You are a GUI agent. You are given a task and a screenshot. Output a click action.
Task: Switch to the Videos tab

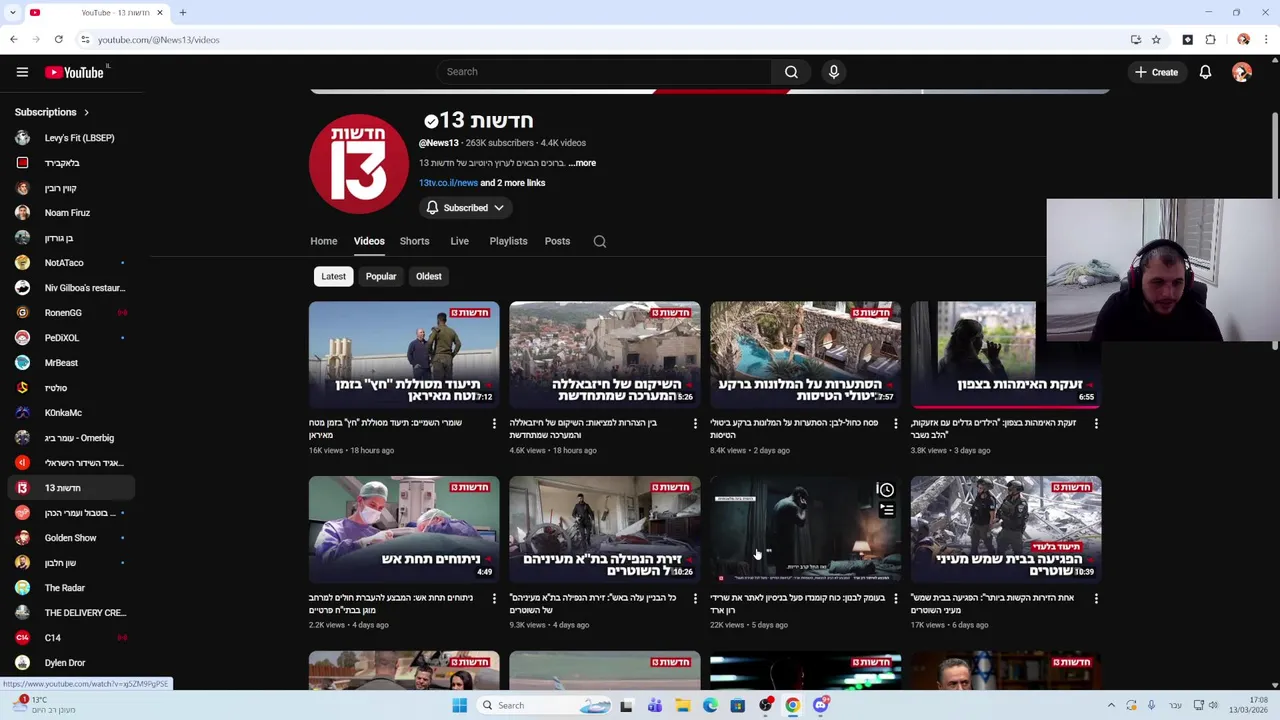[369, 241]
